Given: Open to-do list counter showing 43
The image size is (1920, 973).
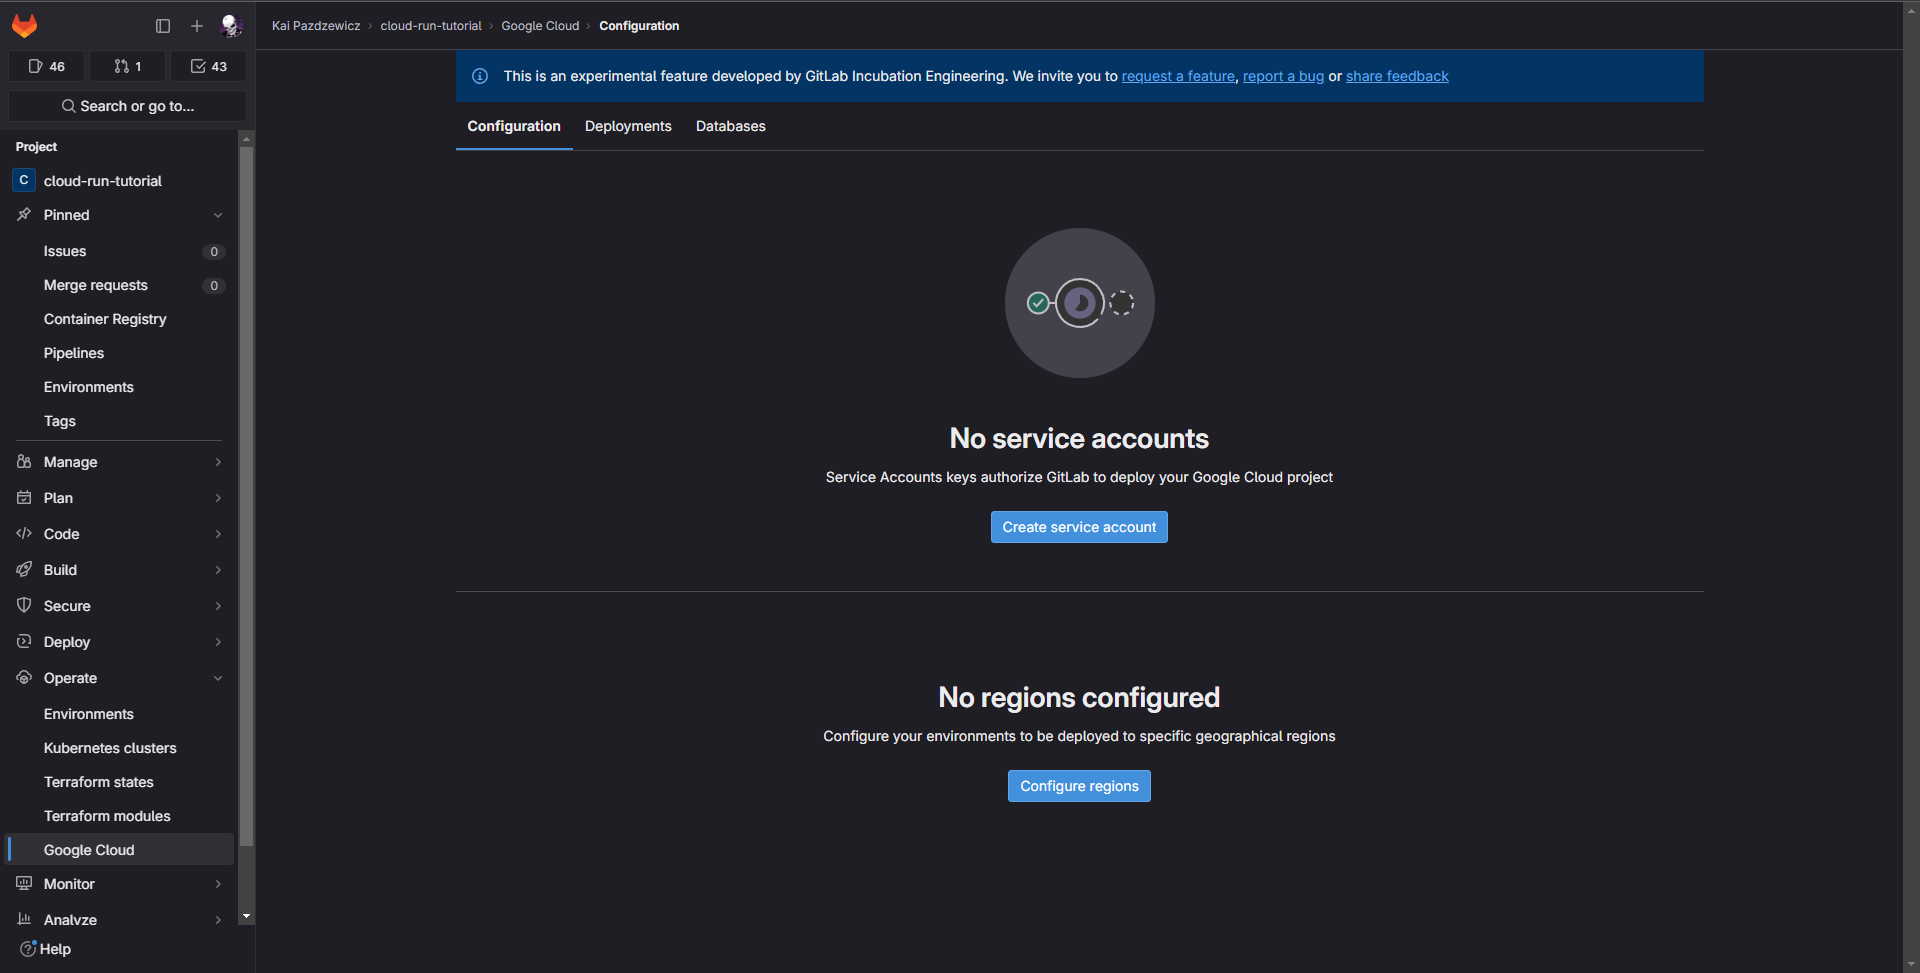Looking at the screenshot, I should click(209, 66).
